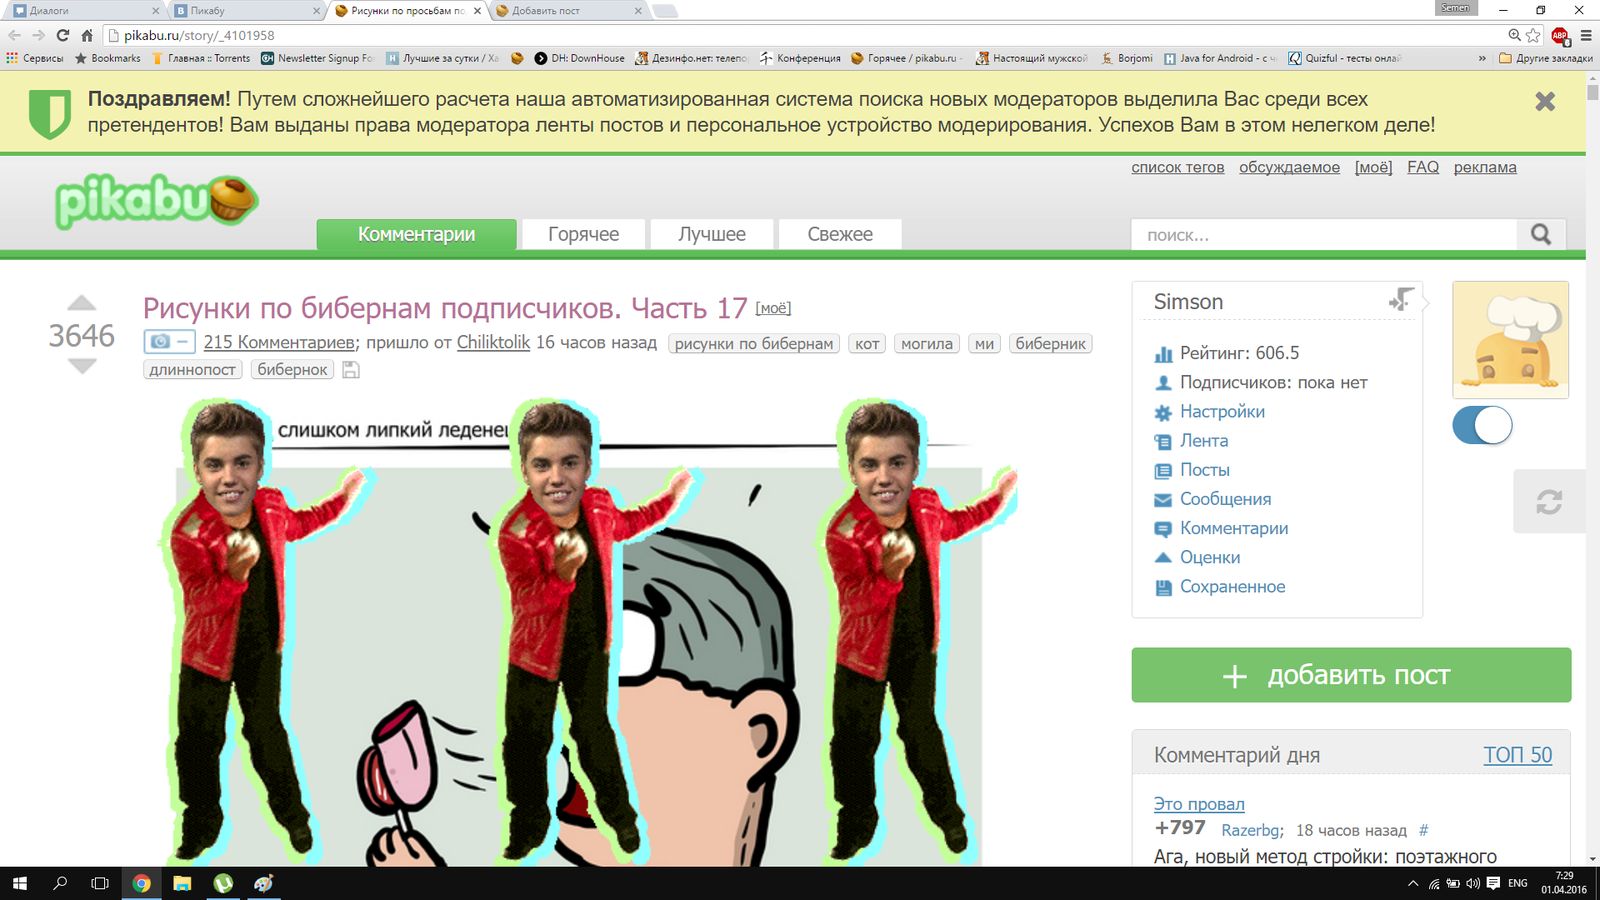This screenshot has width=1600, height=900.
Task: Open the Это провал link
Action: (1199, 803)
